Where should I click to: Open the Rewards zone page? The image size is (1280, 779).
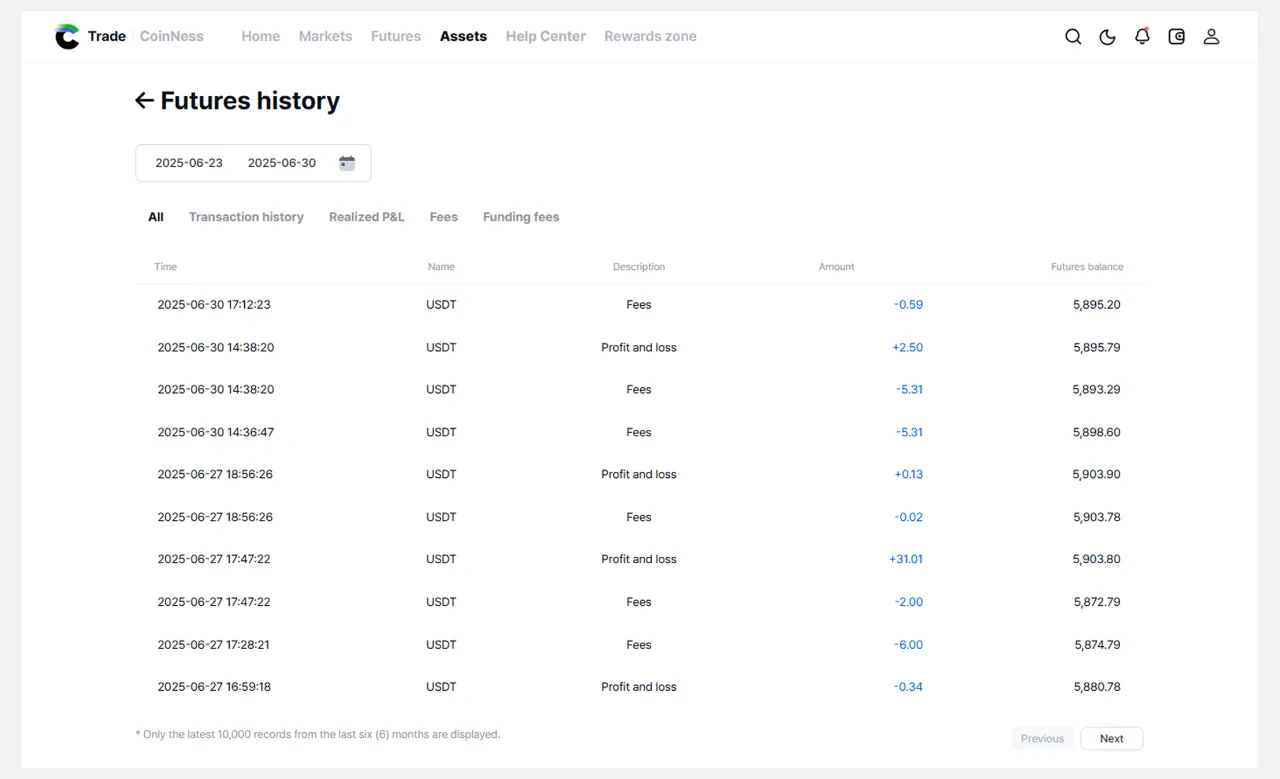click(650, 36)
